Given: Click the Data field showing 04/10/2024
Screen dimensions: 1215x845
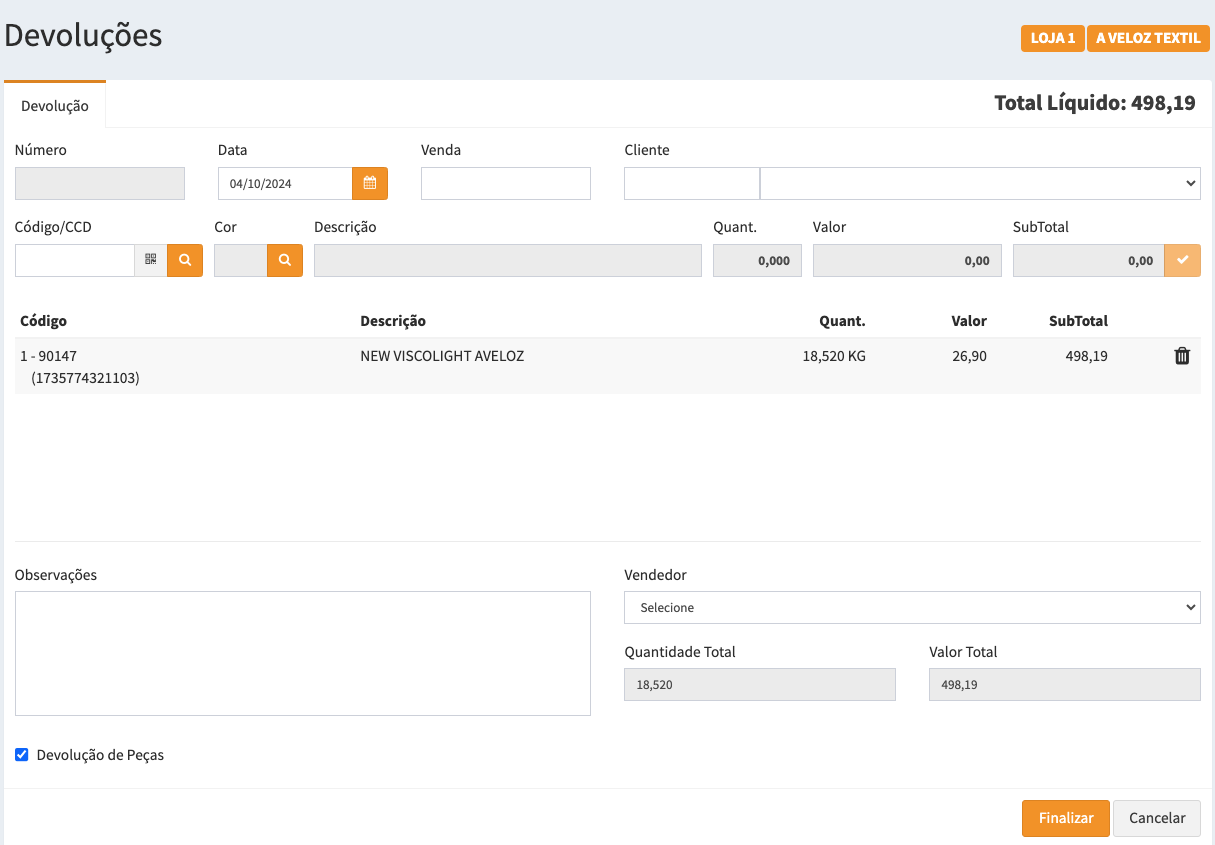Looking at the screenshot, I should coord(285,184).
